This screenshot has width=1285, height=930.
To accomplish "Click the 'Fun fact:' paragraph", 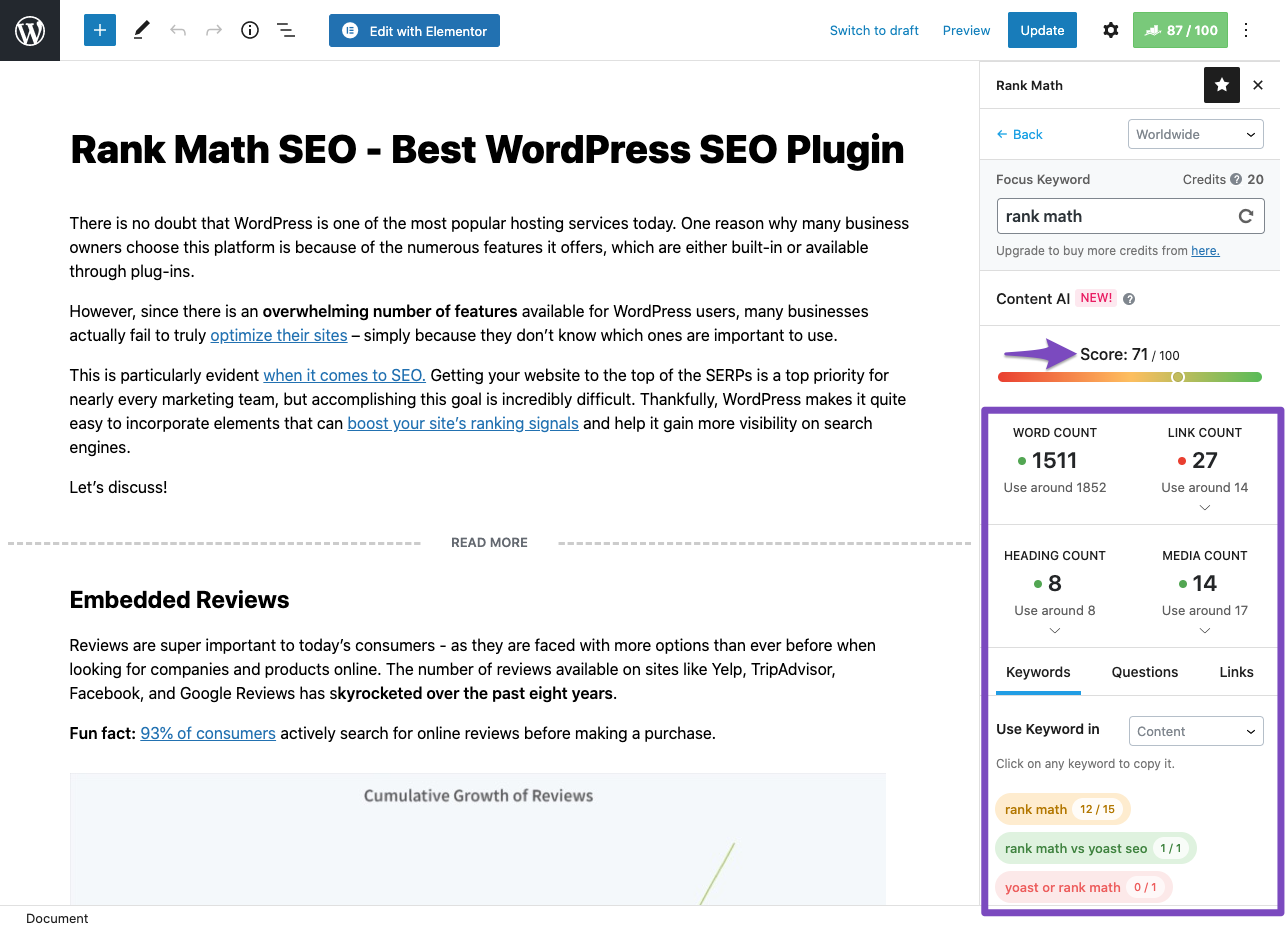I will coord(392,733).
